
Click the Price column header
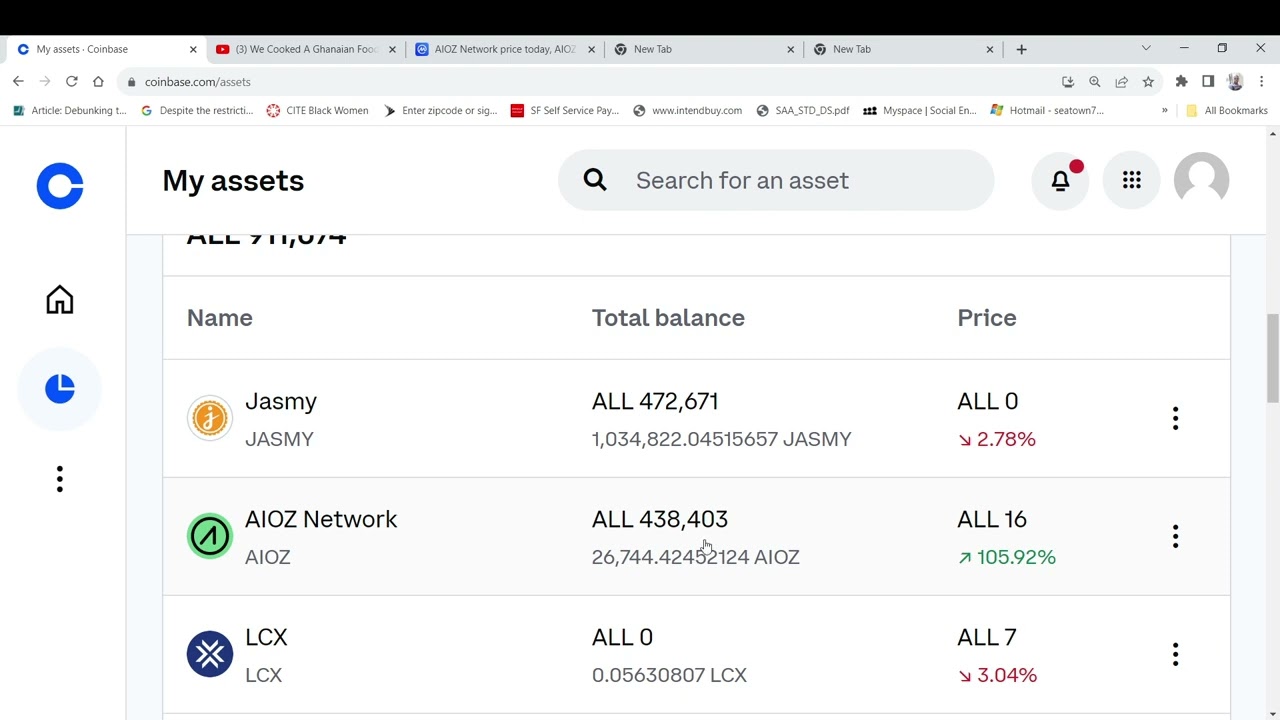tap(987, 318)
